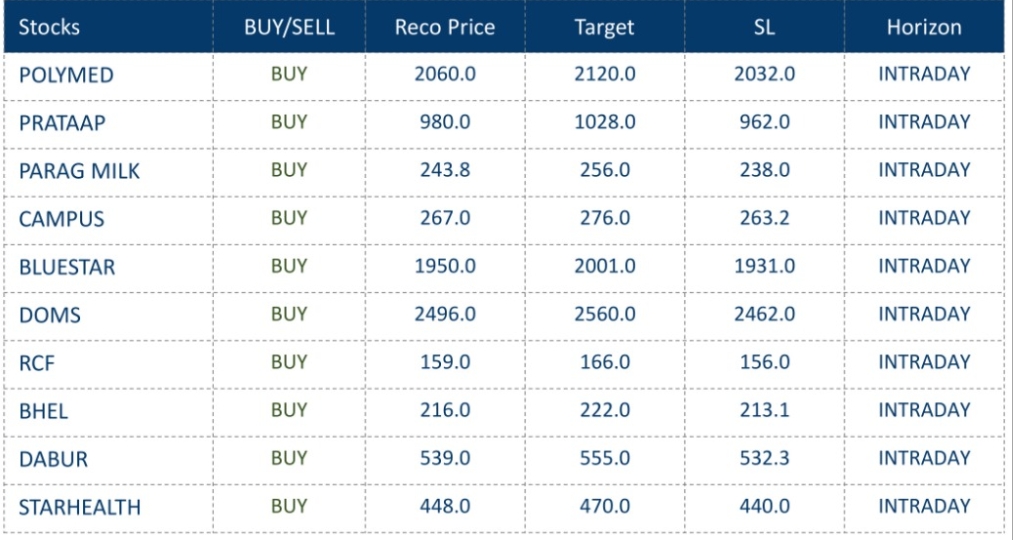
Task: Select the PRATAAP stock row
Action: coord(62,123)
